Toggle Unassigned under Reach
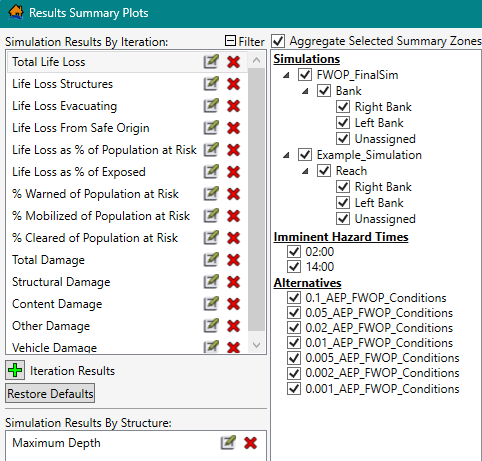482x461 pixels. pyautogui.click(x=343, y=219)
